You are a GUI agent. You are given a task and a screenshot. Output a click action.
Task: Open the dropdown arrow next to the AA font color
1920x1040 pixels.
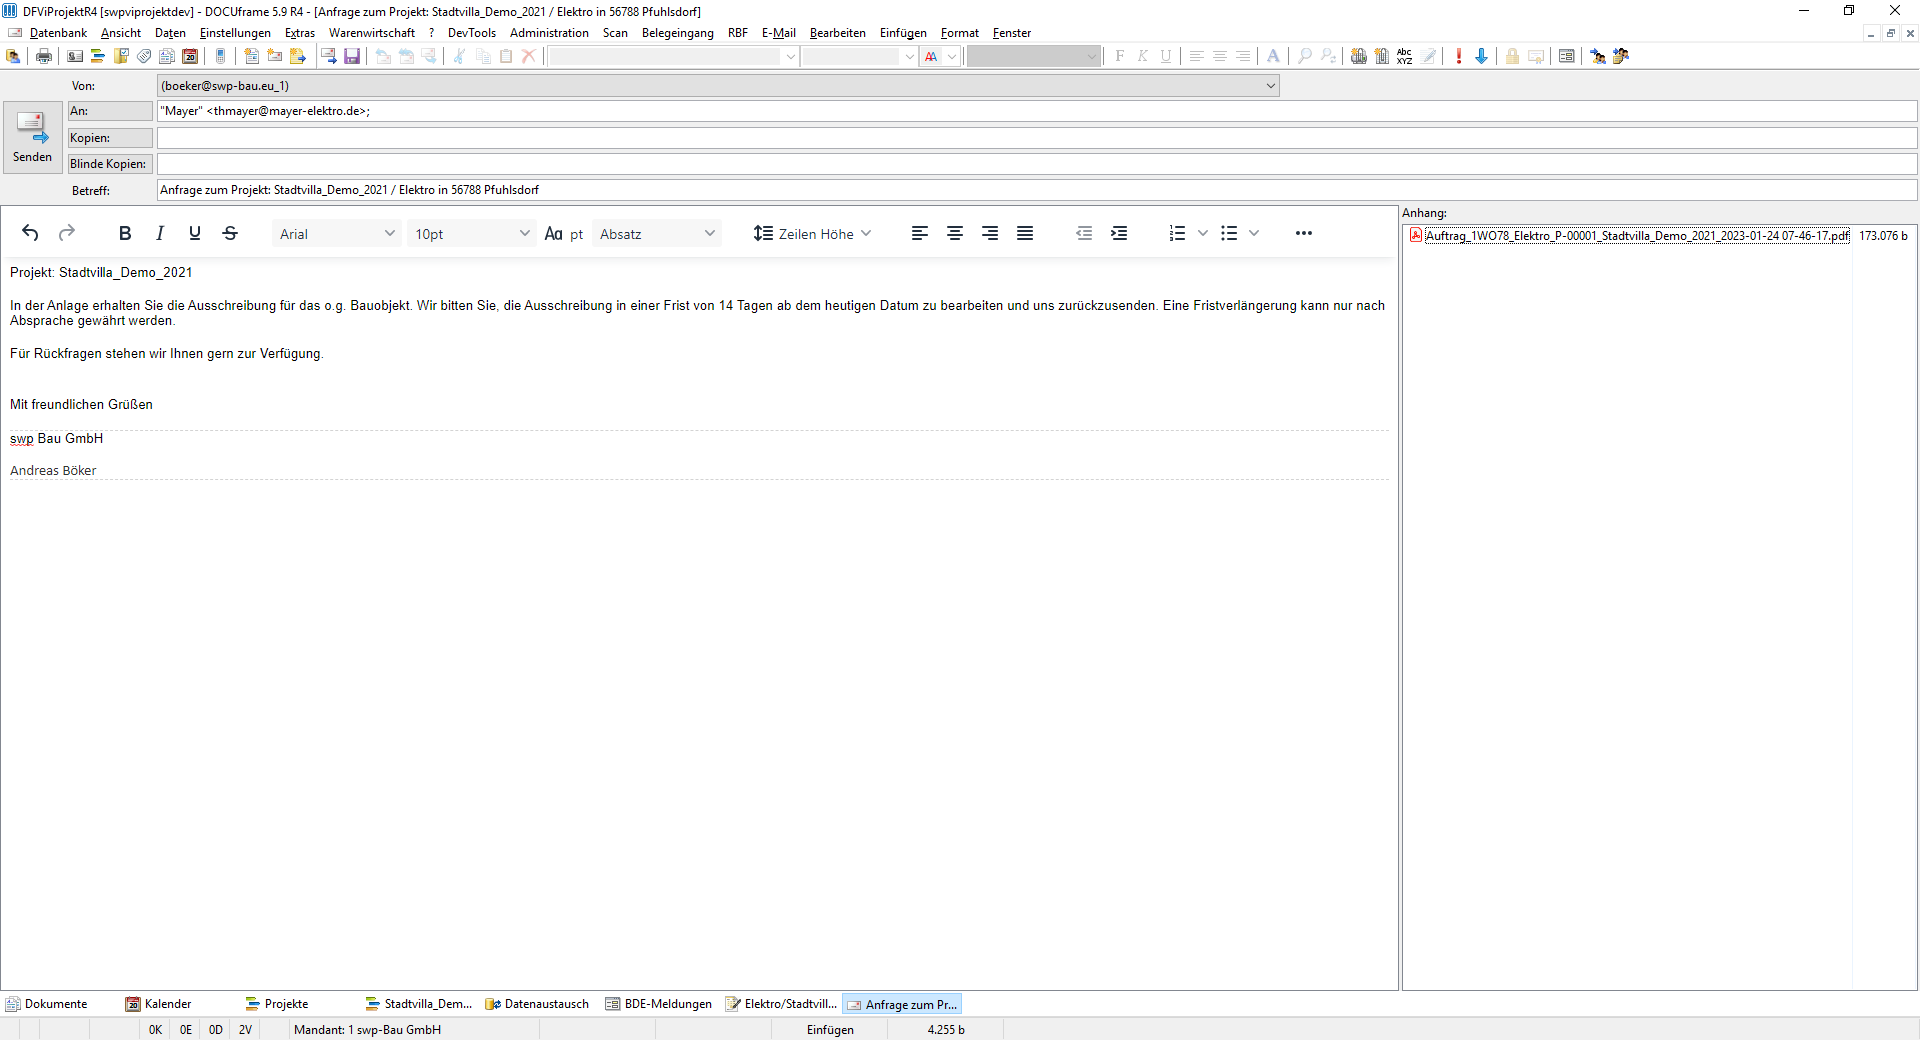click(x=952, y=56)
